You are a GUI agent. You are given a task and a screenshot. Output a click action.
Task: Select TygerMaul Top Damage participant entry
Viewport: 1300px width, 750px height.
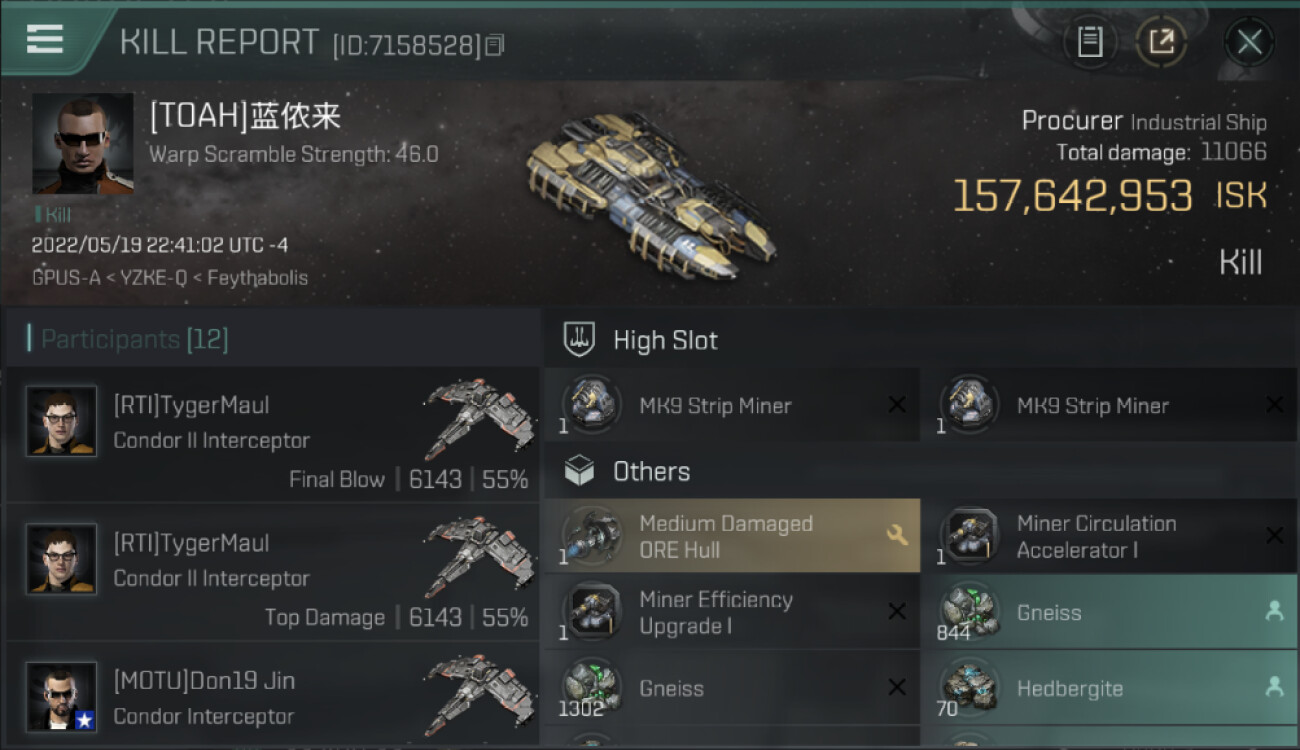click(x=273, y=572)
